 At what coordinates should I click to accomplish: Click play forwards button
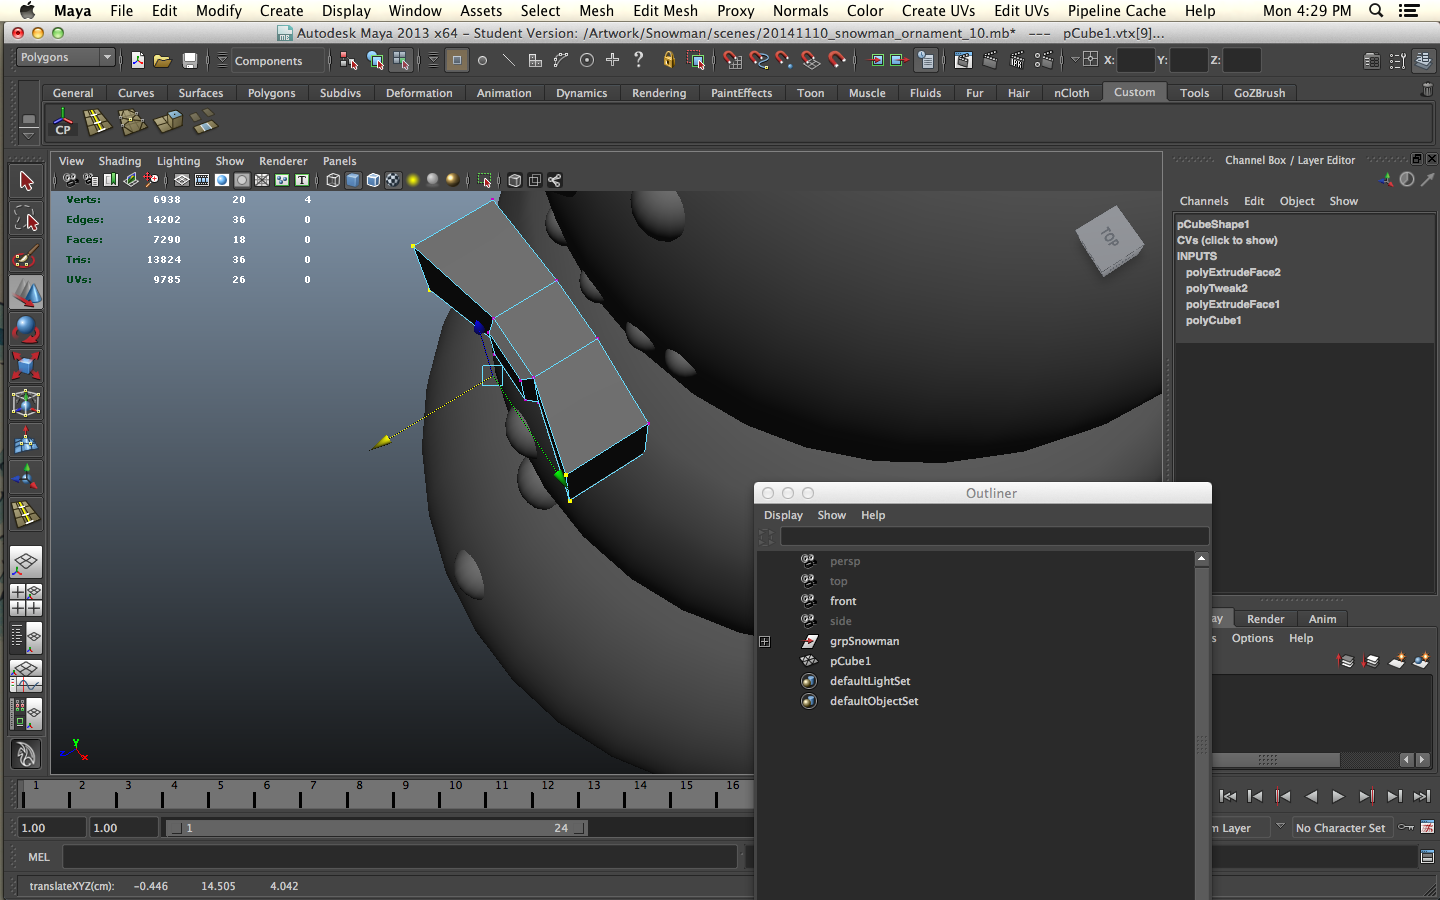(1338, 796)
